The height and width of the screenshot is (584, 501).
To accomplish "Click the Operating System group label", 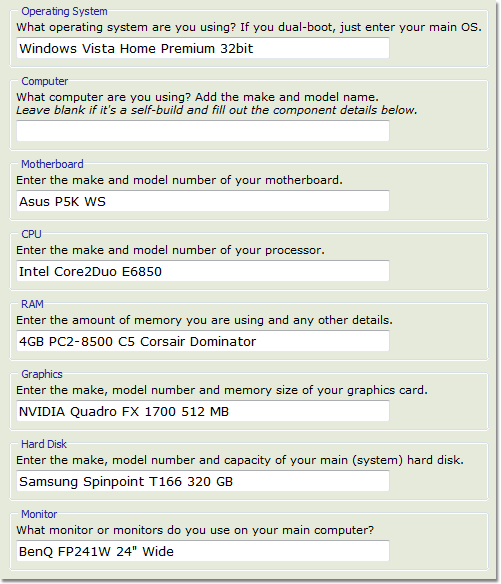I will (64, 12).
